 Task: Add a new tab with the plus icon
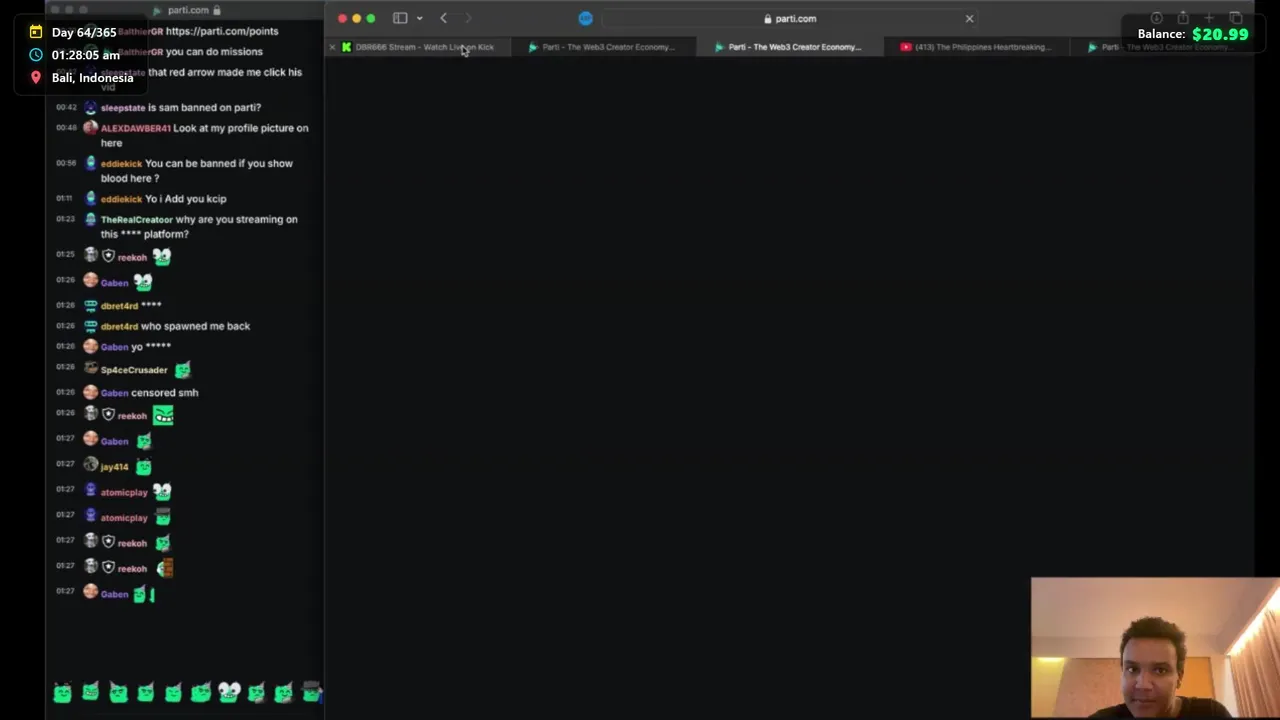pyautogui.click(x=1209, y=18)
